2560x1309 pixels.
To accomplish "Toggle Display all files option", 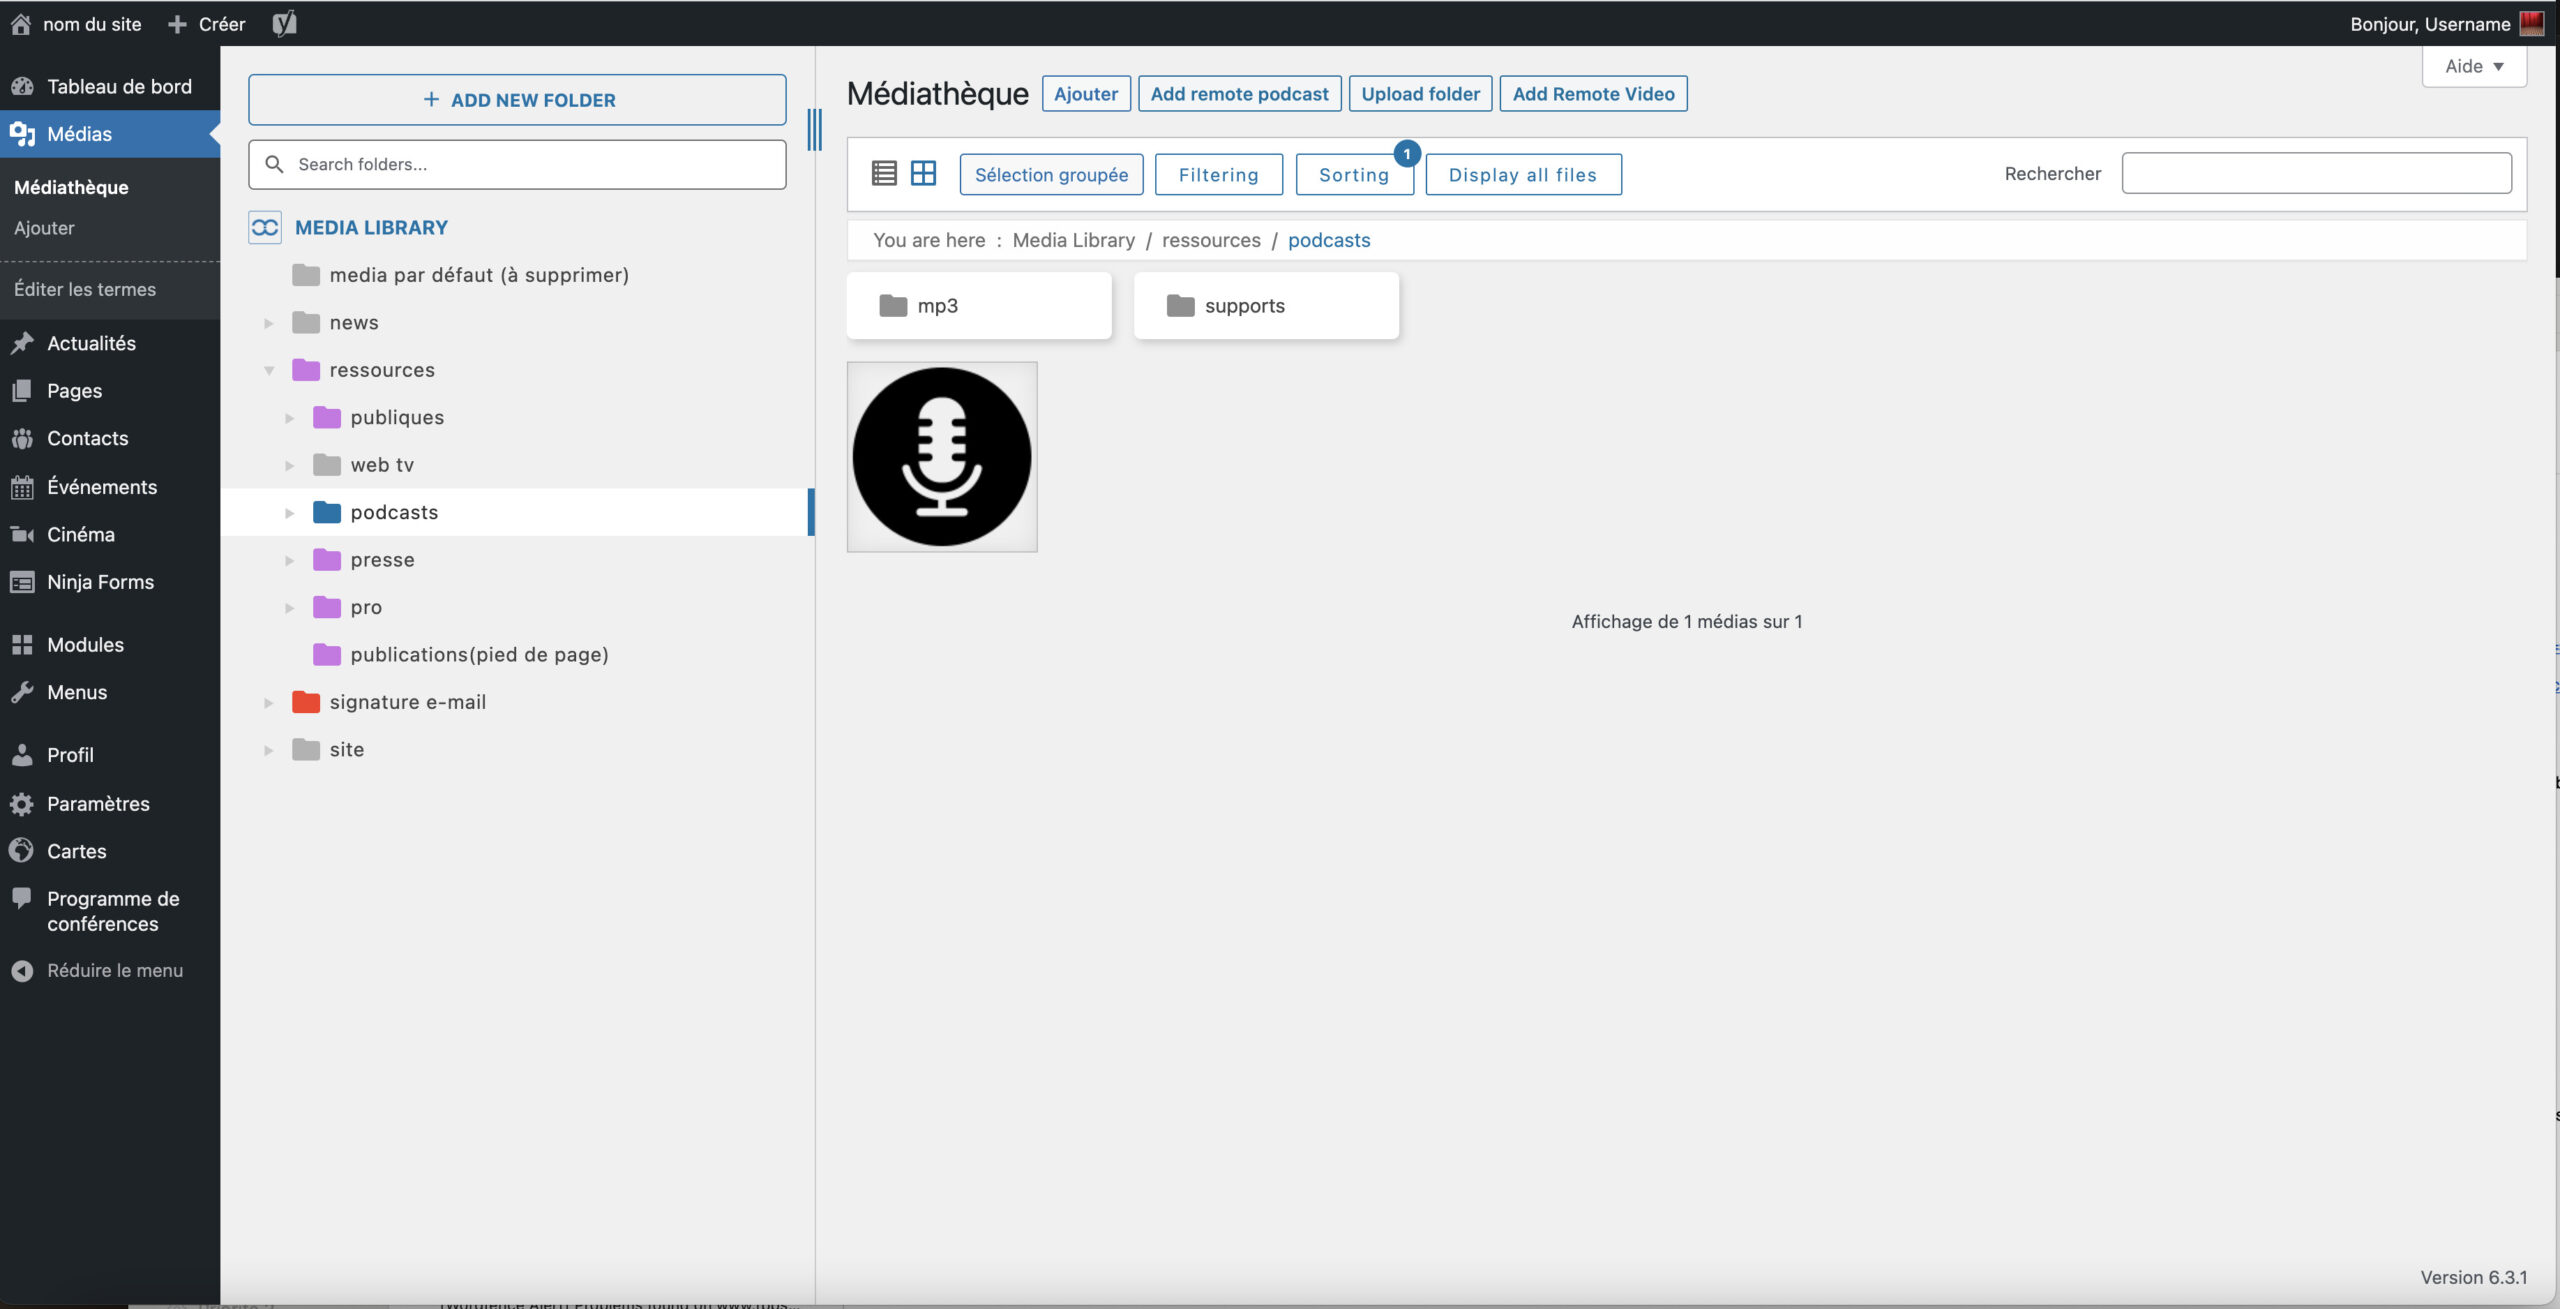I will 1522,175.
